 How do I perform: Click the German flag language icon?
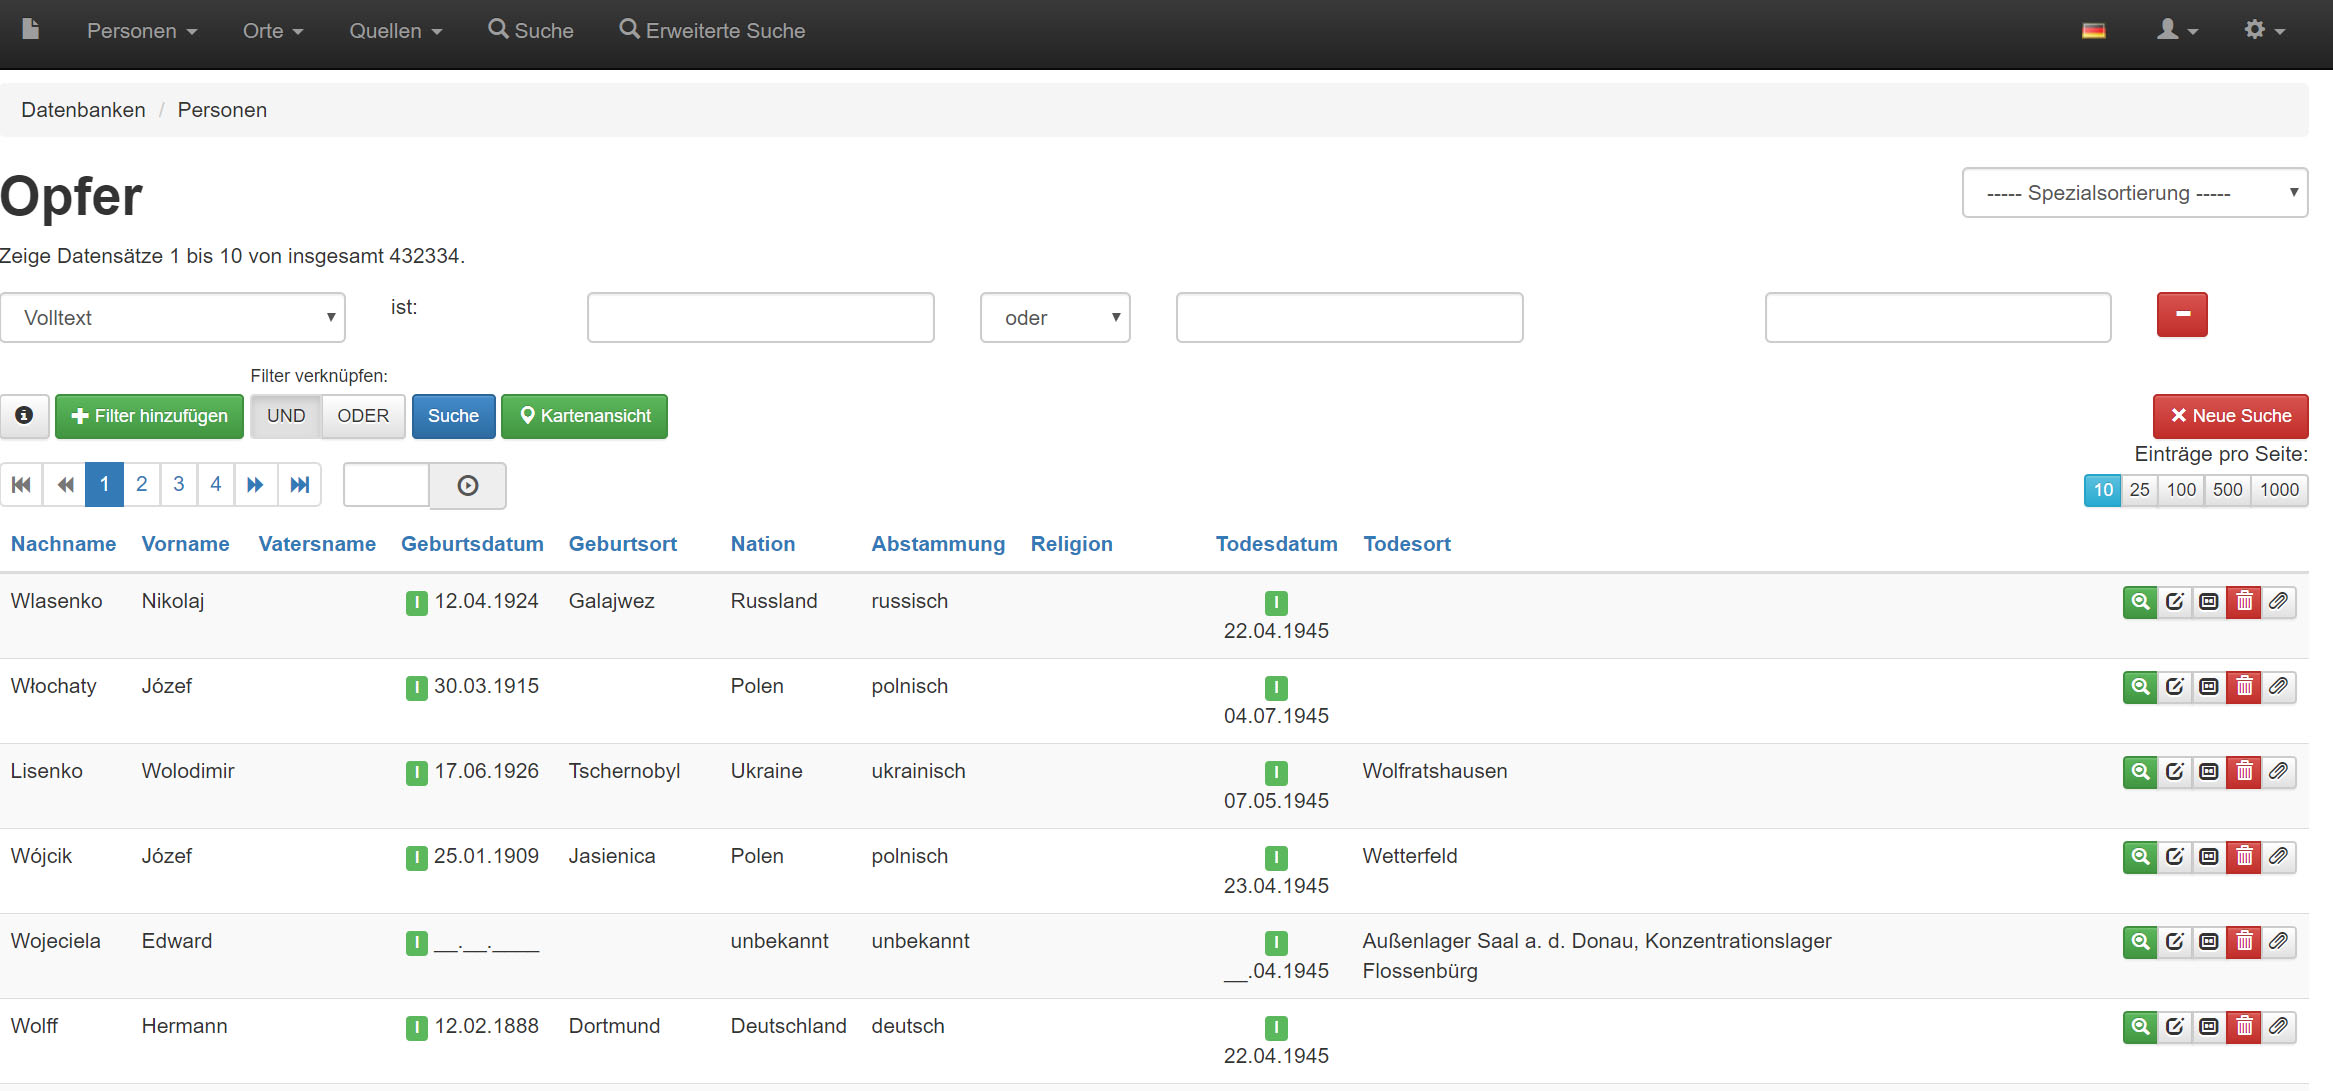[2094, 31]
